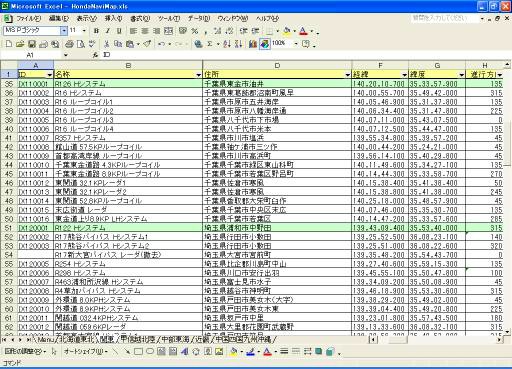This screenshot has width=512, height=369.
Task: Click the Print icon
Action: [69, 44]
